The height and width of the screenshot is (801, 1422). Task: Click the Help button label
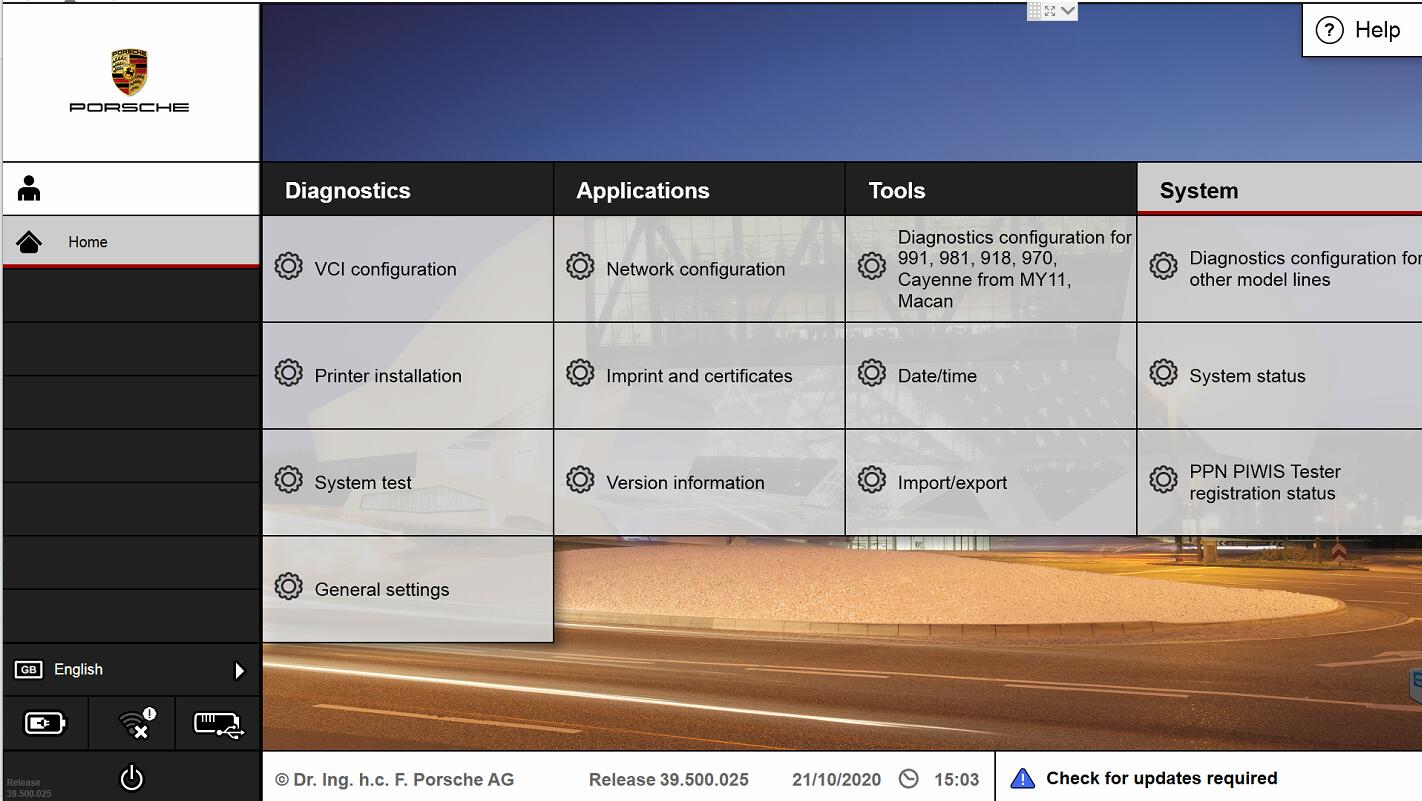pyautogui.click(x=1377, y=30)
